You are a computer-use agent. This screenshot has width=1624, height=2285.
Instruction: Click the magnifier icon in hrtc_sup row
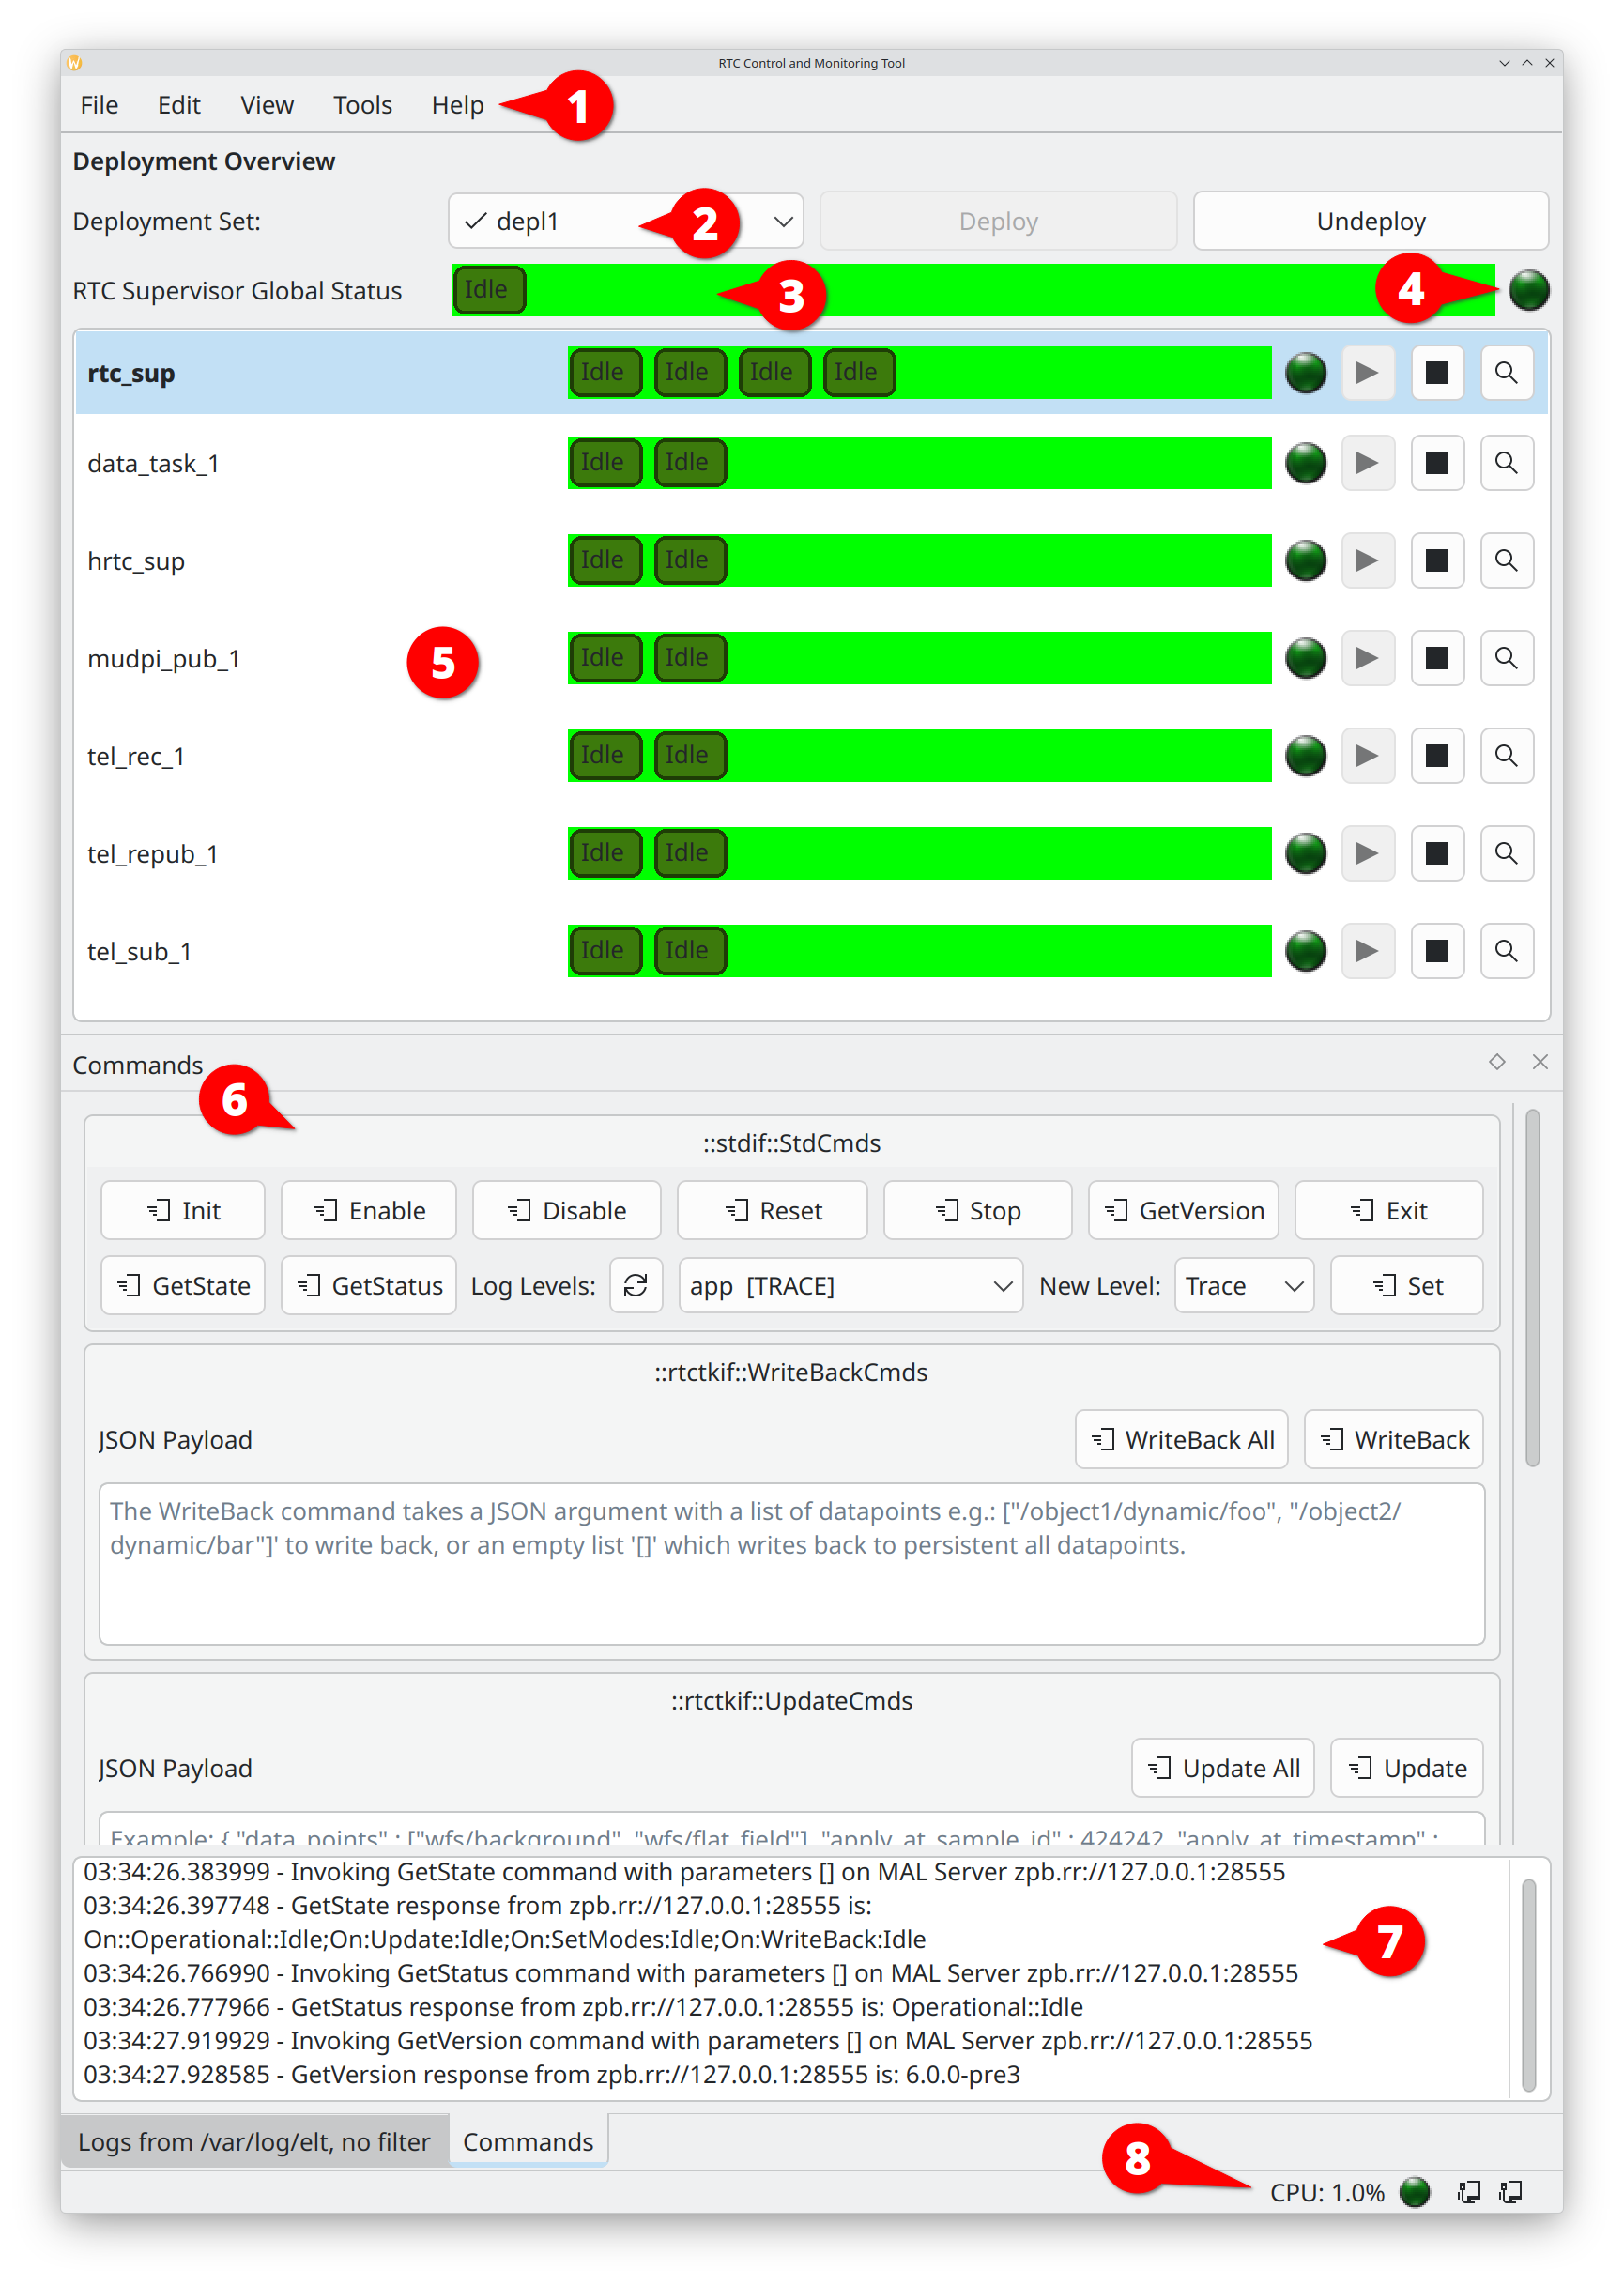pos(1506,561)
